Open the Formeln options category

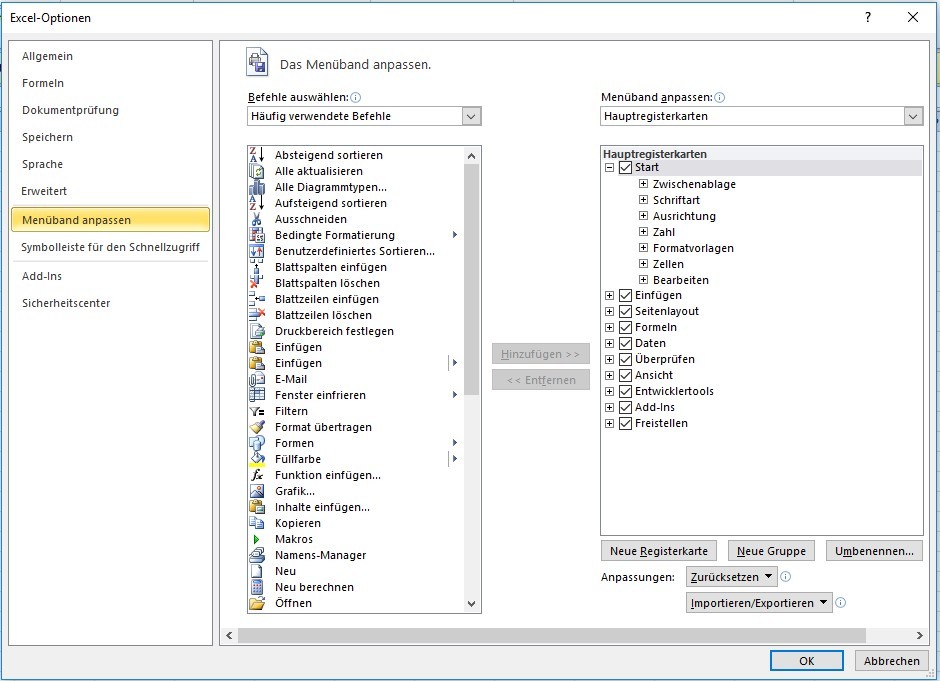click(110, 83)
